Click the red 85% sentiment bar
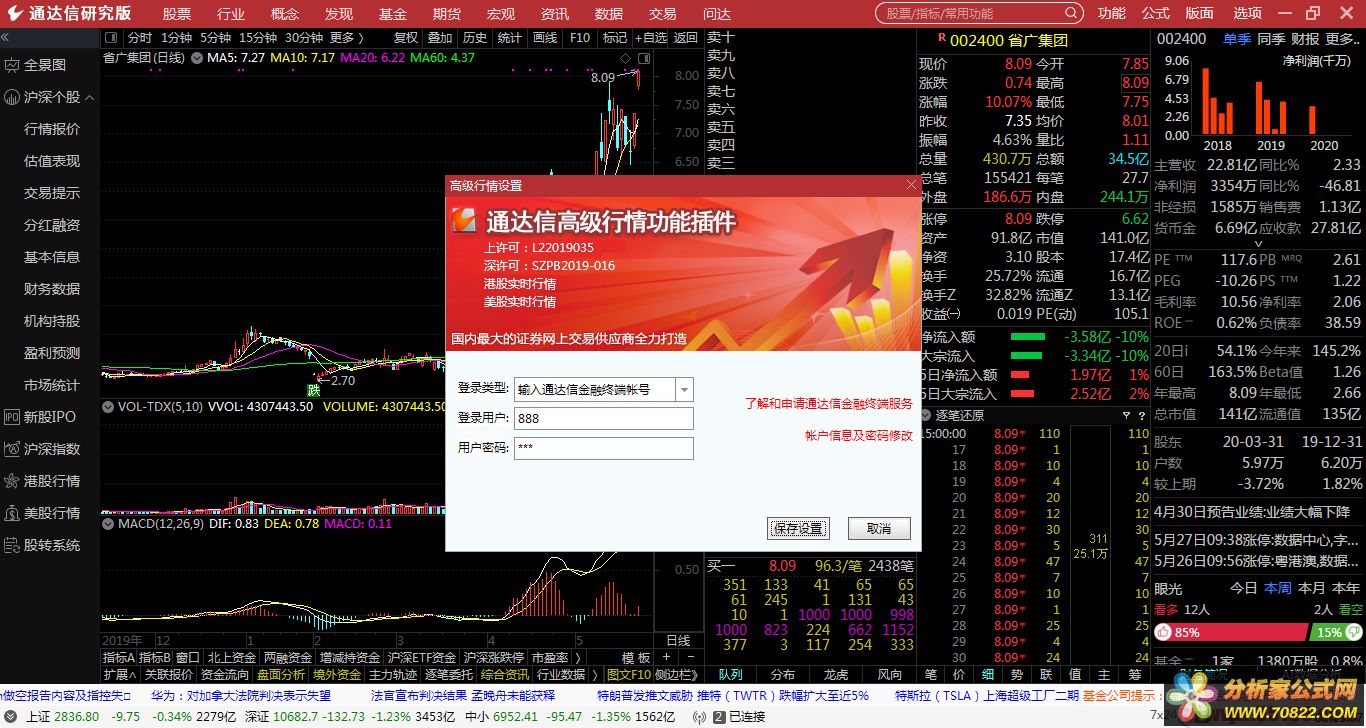This screenshot has width=1366, height=728. [x=1230, y=632]
